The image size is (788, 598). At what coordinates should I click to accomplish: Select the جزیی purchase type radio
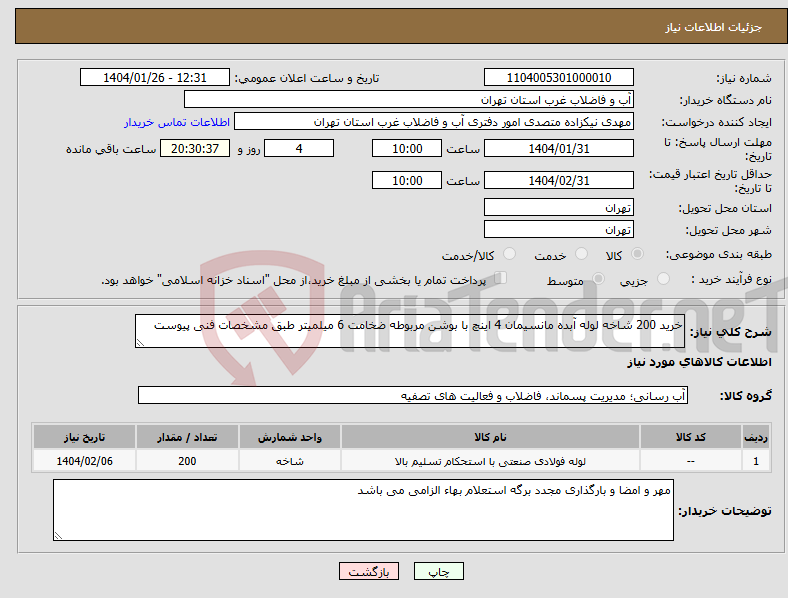tap(663, 278)
